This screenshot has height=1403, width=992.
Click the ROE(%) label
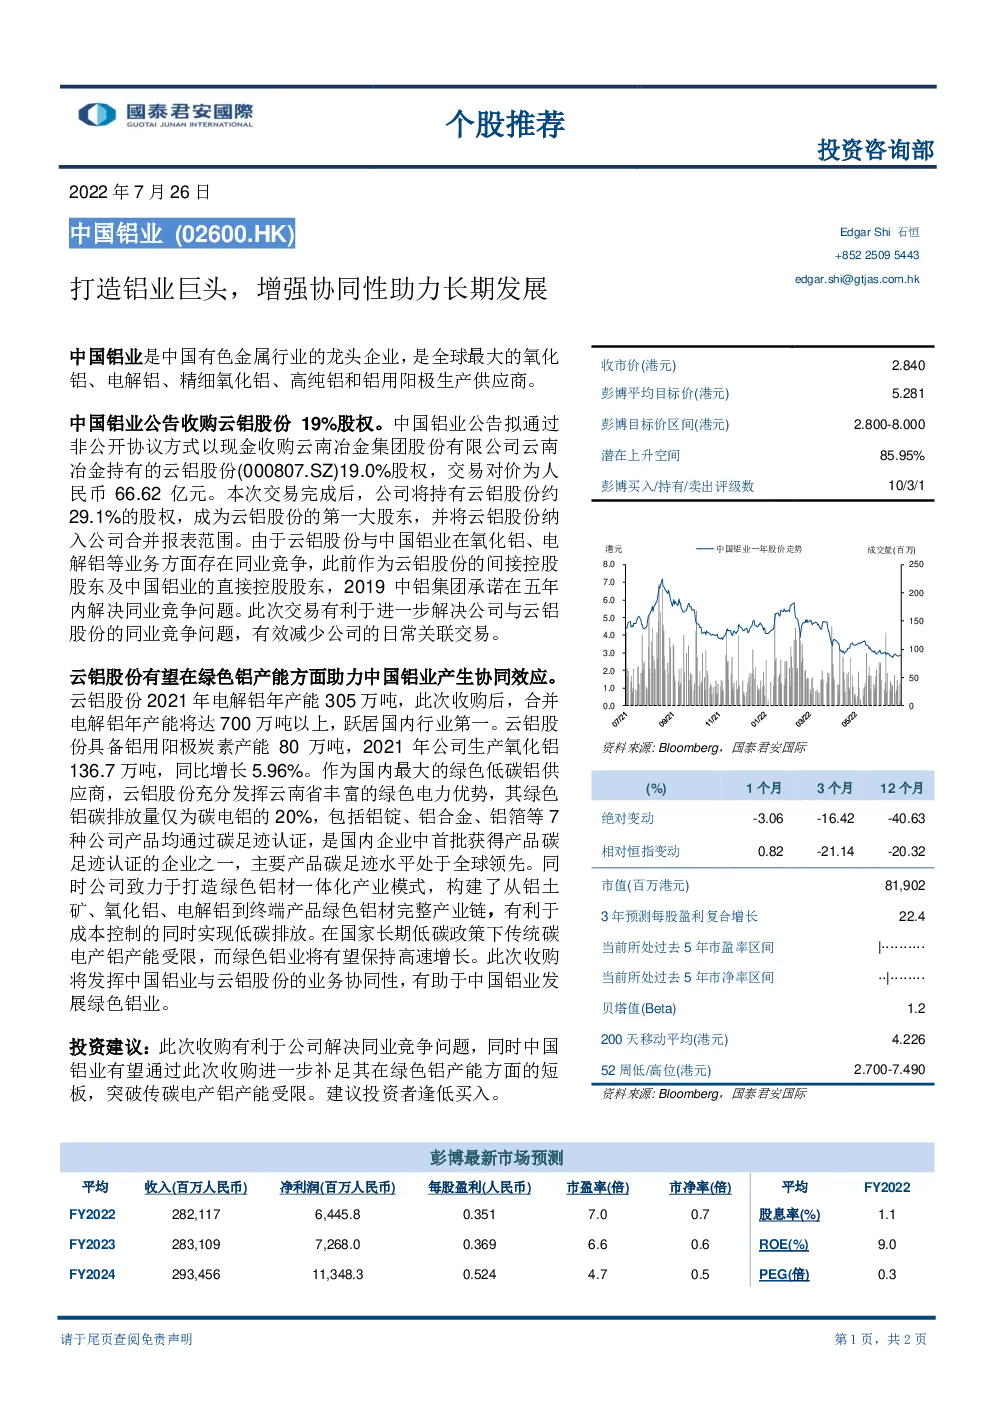pos(783,1245)
